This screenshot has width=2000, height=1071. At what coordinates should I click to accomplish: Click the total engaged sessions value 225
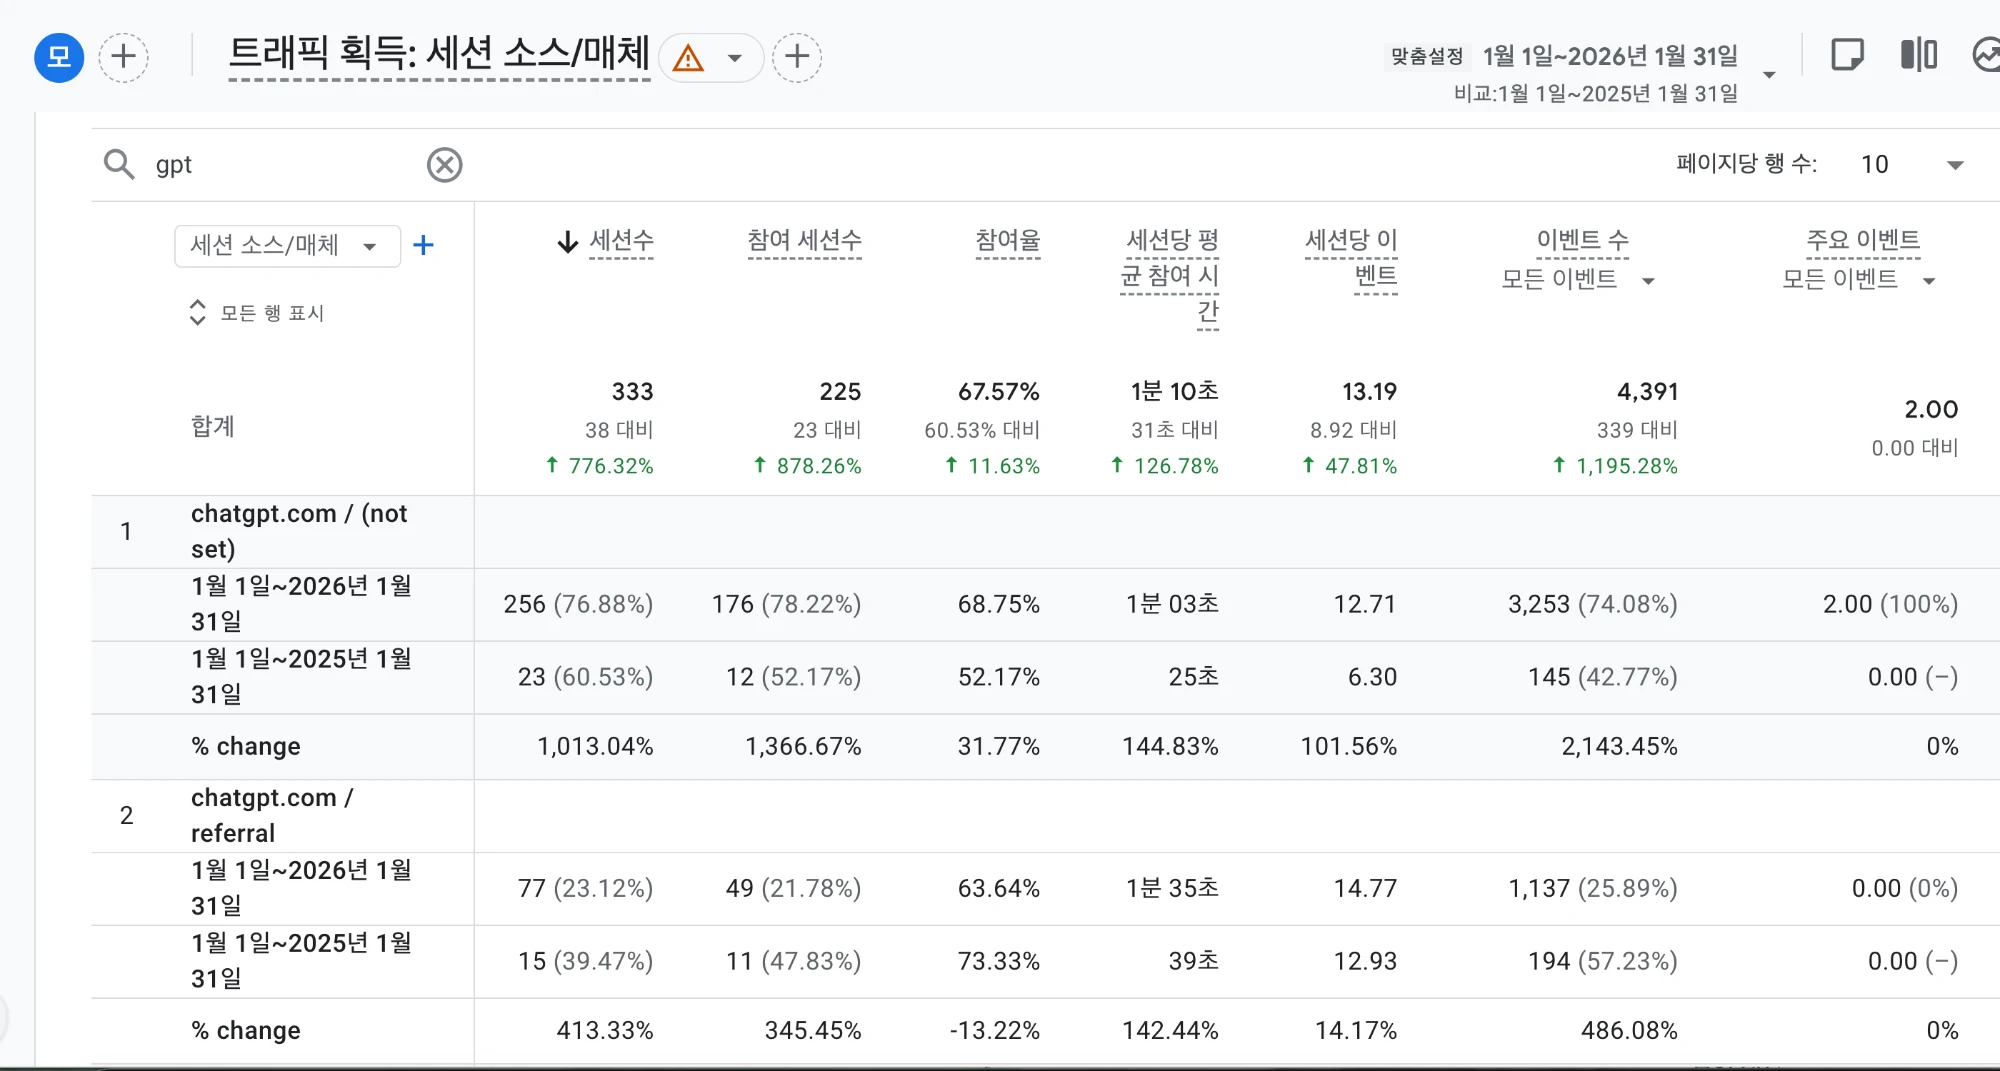pyautogui.click(x=840, y=391)
